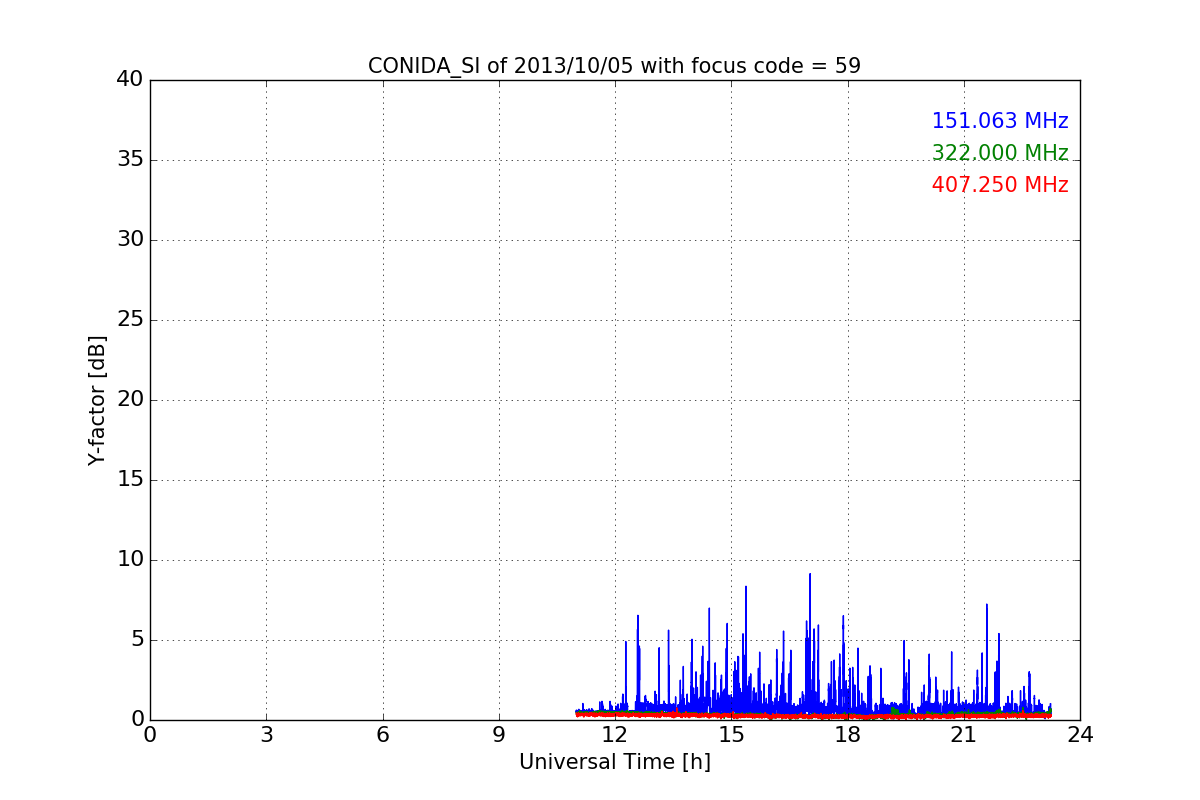Screen dimensions: 1200x800
Task: Click the Universal Time [h] axis label
Action: (x=615, y=762)
